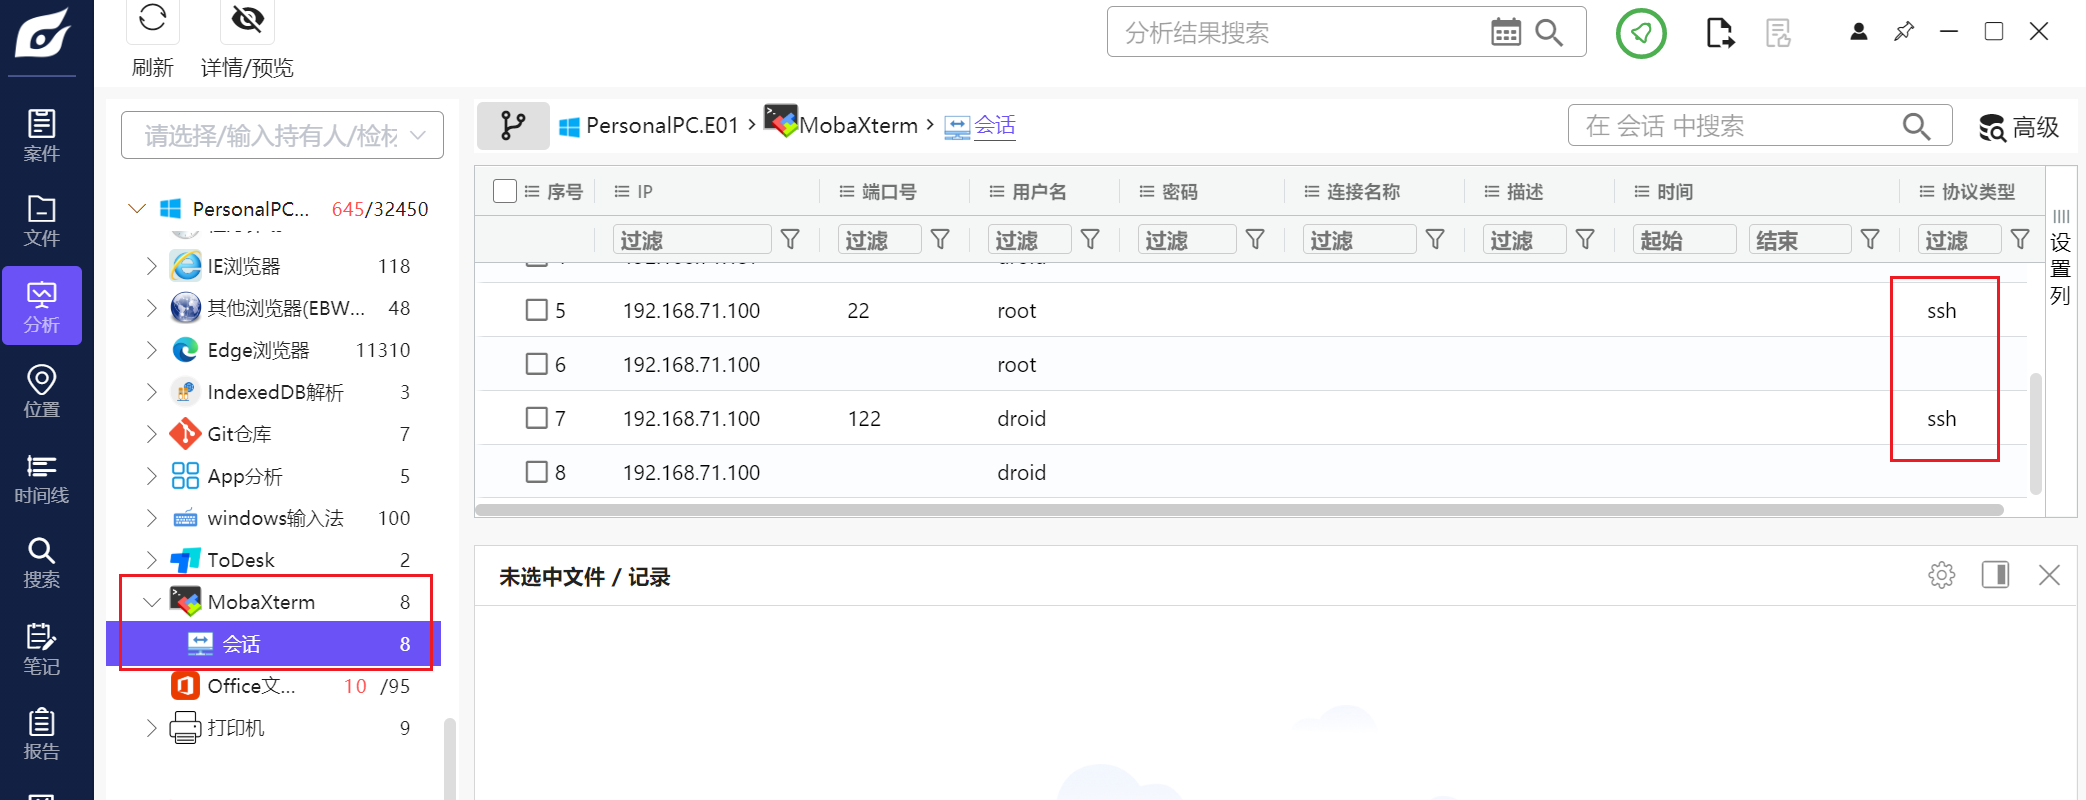Click the 会话 breadcrumb link
2086x800 pixels.
995,126
